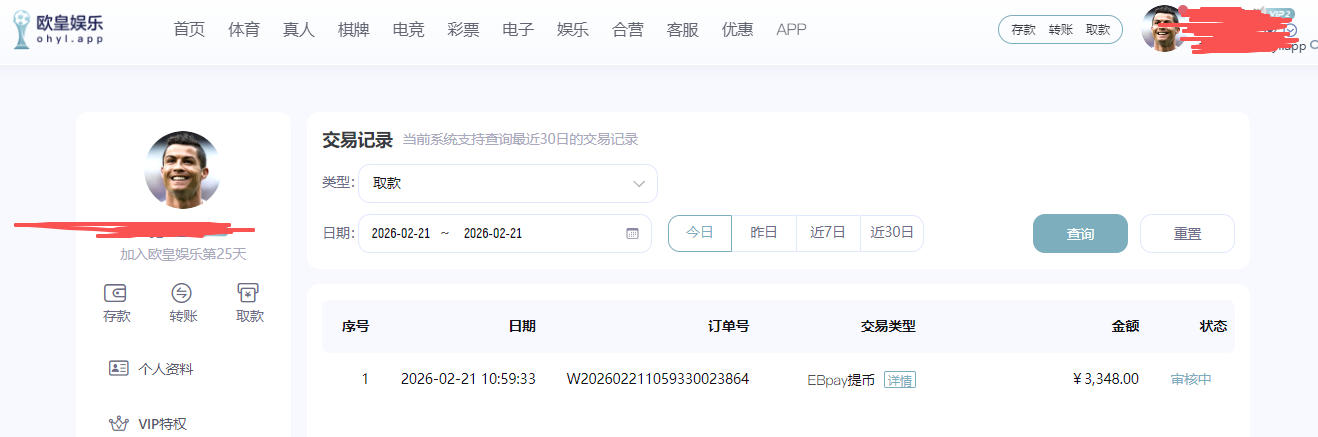Select the 昨日 date range option
Screen dimensions: 1318x437
[764, 233]
